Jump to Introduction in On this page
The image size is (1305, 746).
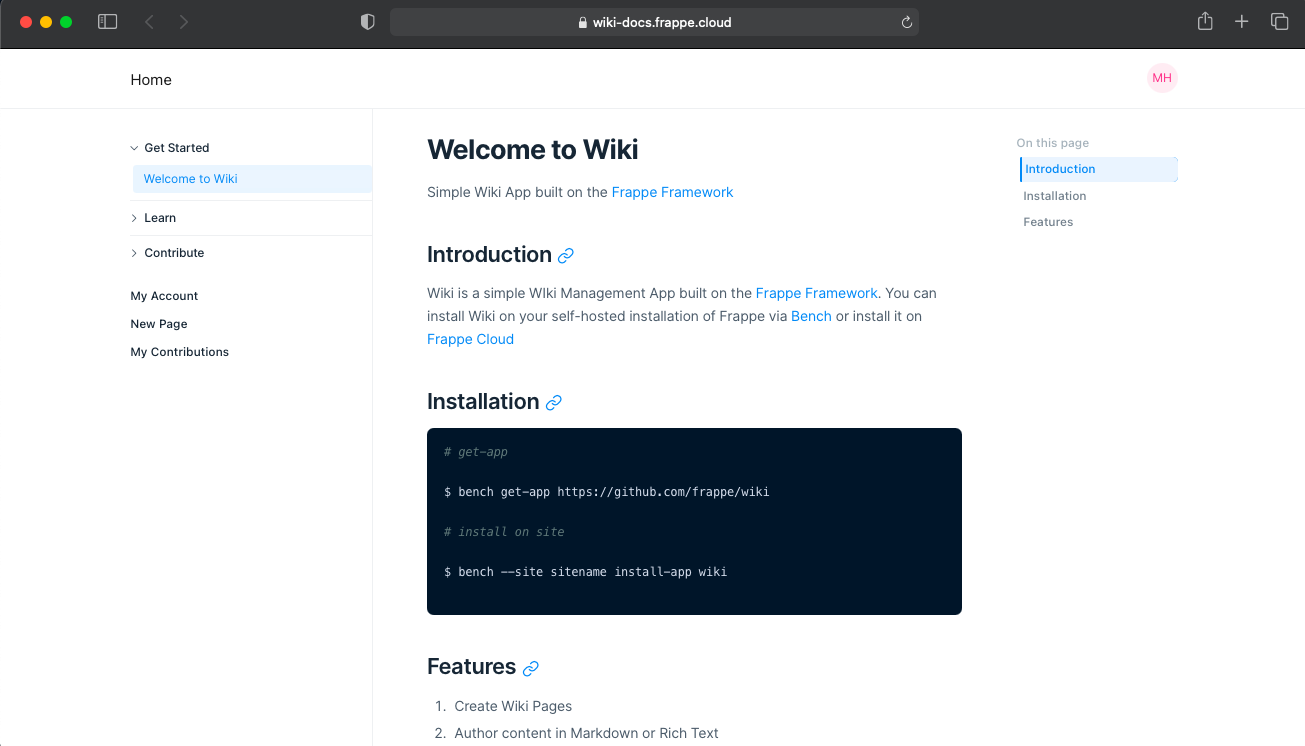(x=1099, y=169)
